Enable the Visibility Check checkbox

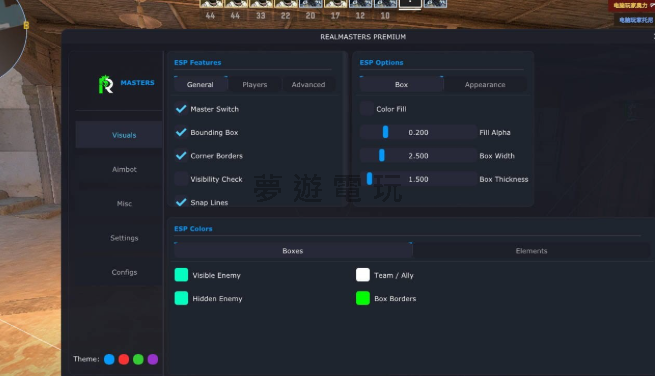181,179
